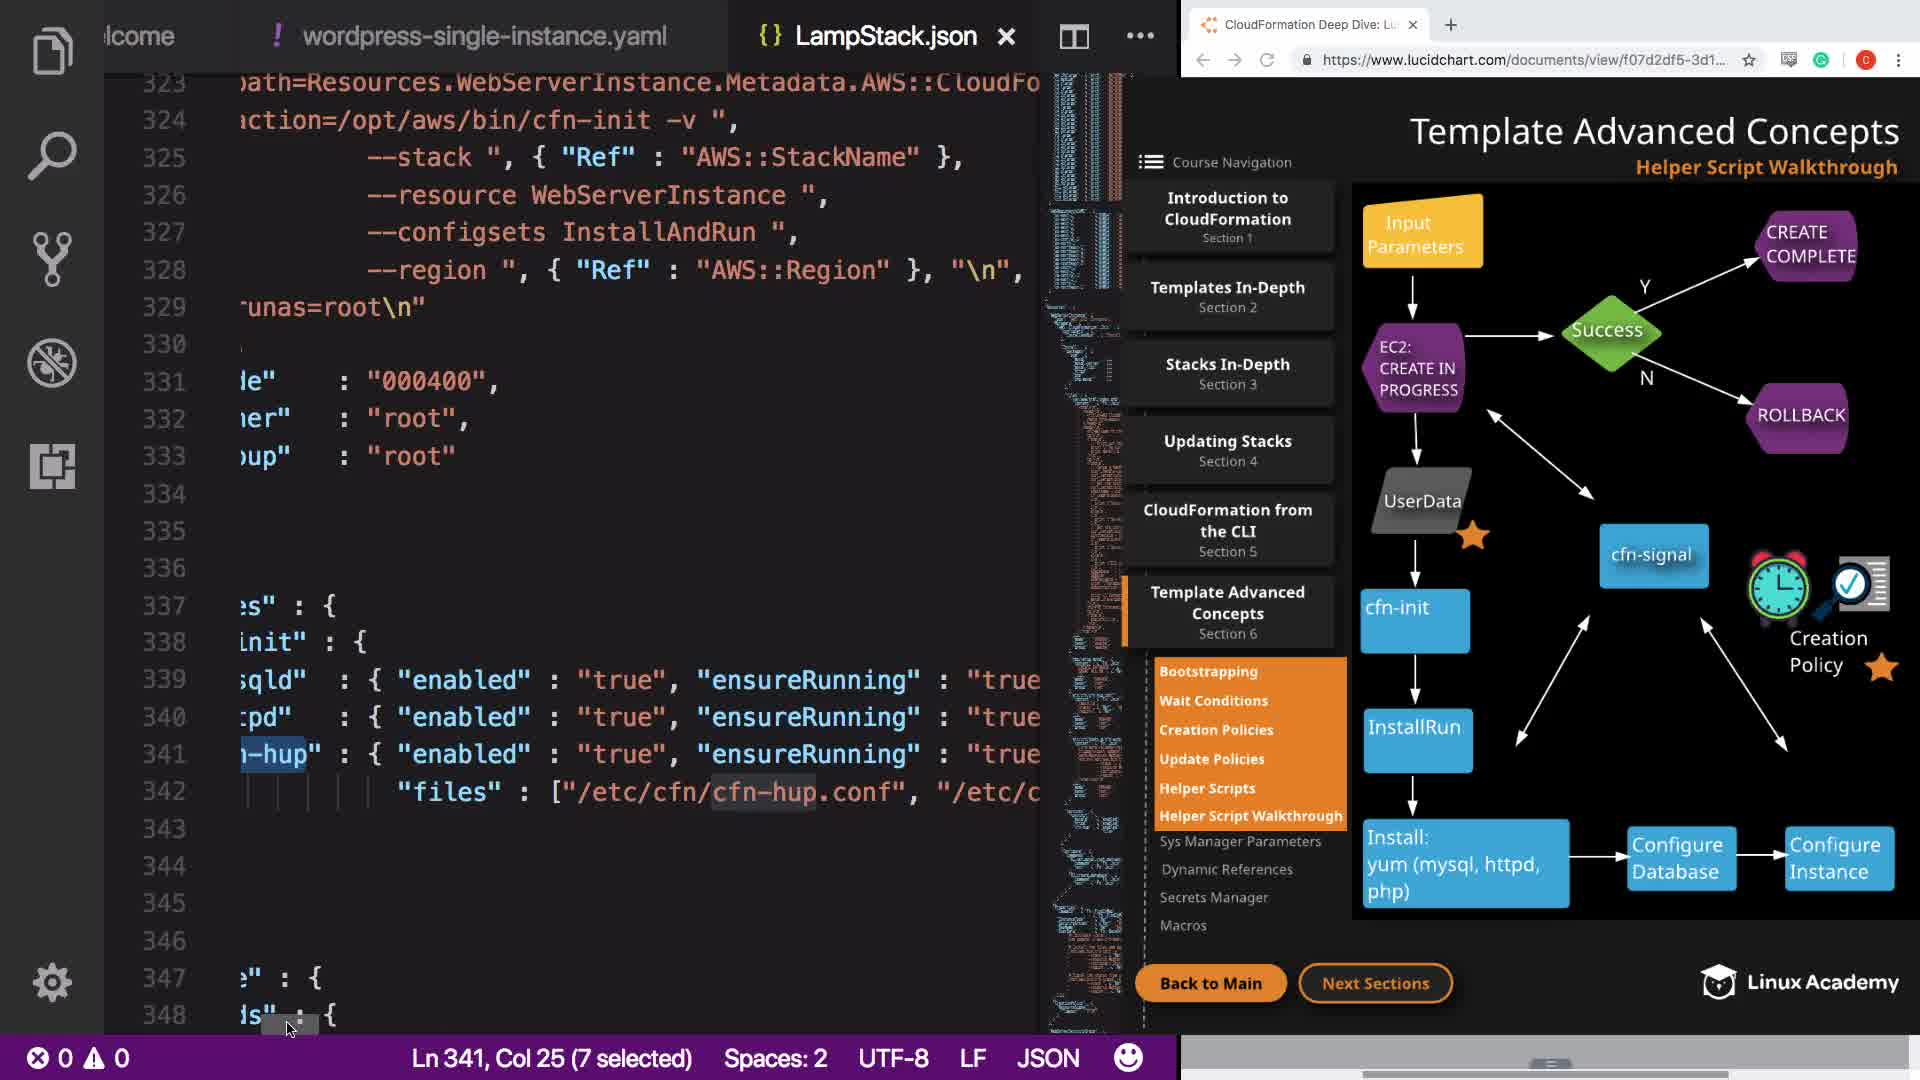Open the Search view icon

click(x=52, y=156)
